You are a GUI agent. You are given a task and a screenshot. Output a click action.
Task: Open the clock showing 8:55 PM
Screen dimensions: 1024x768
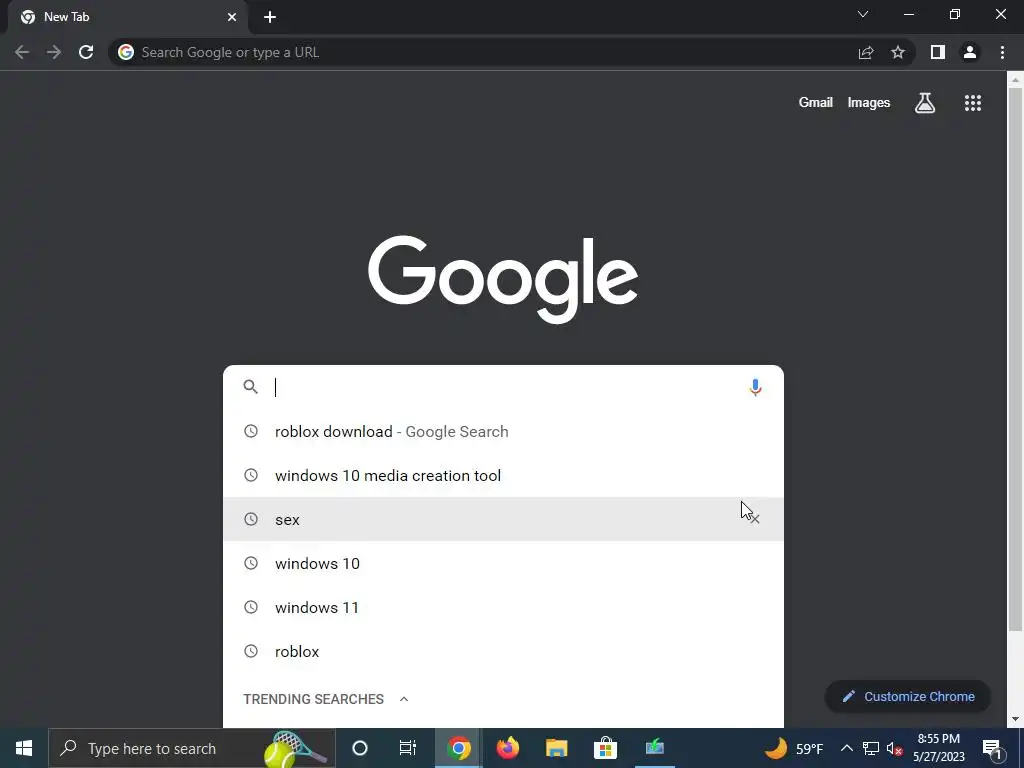coord(938,748)
